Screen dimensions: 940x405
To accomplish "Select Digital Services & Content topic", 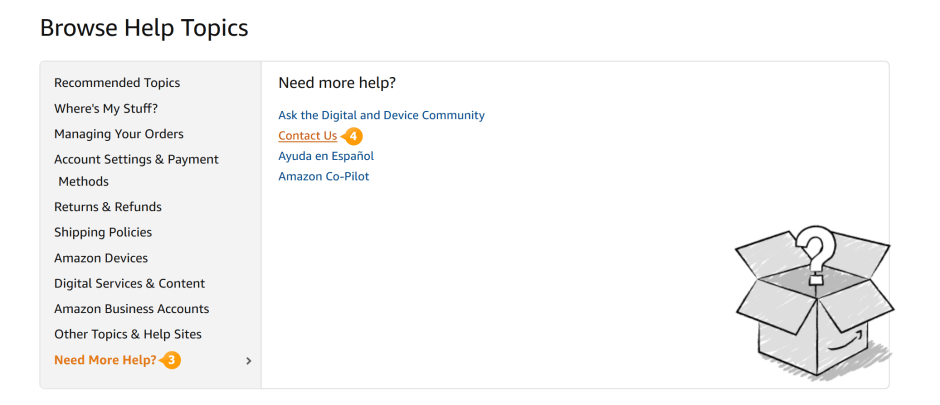I will click(x=129, y=283).
